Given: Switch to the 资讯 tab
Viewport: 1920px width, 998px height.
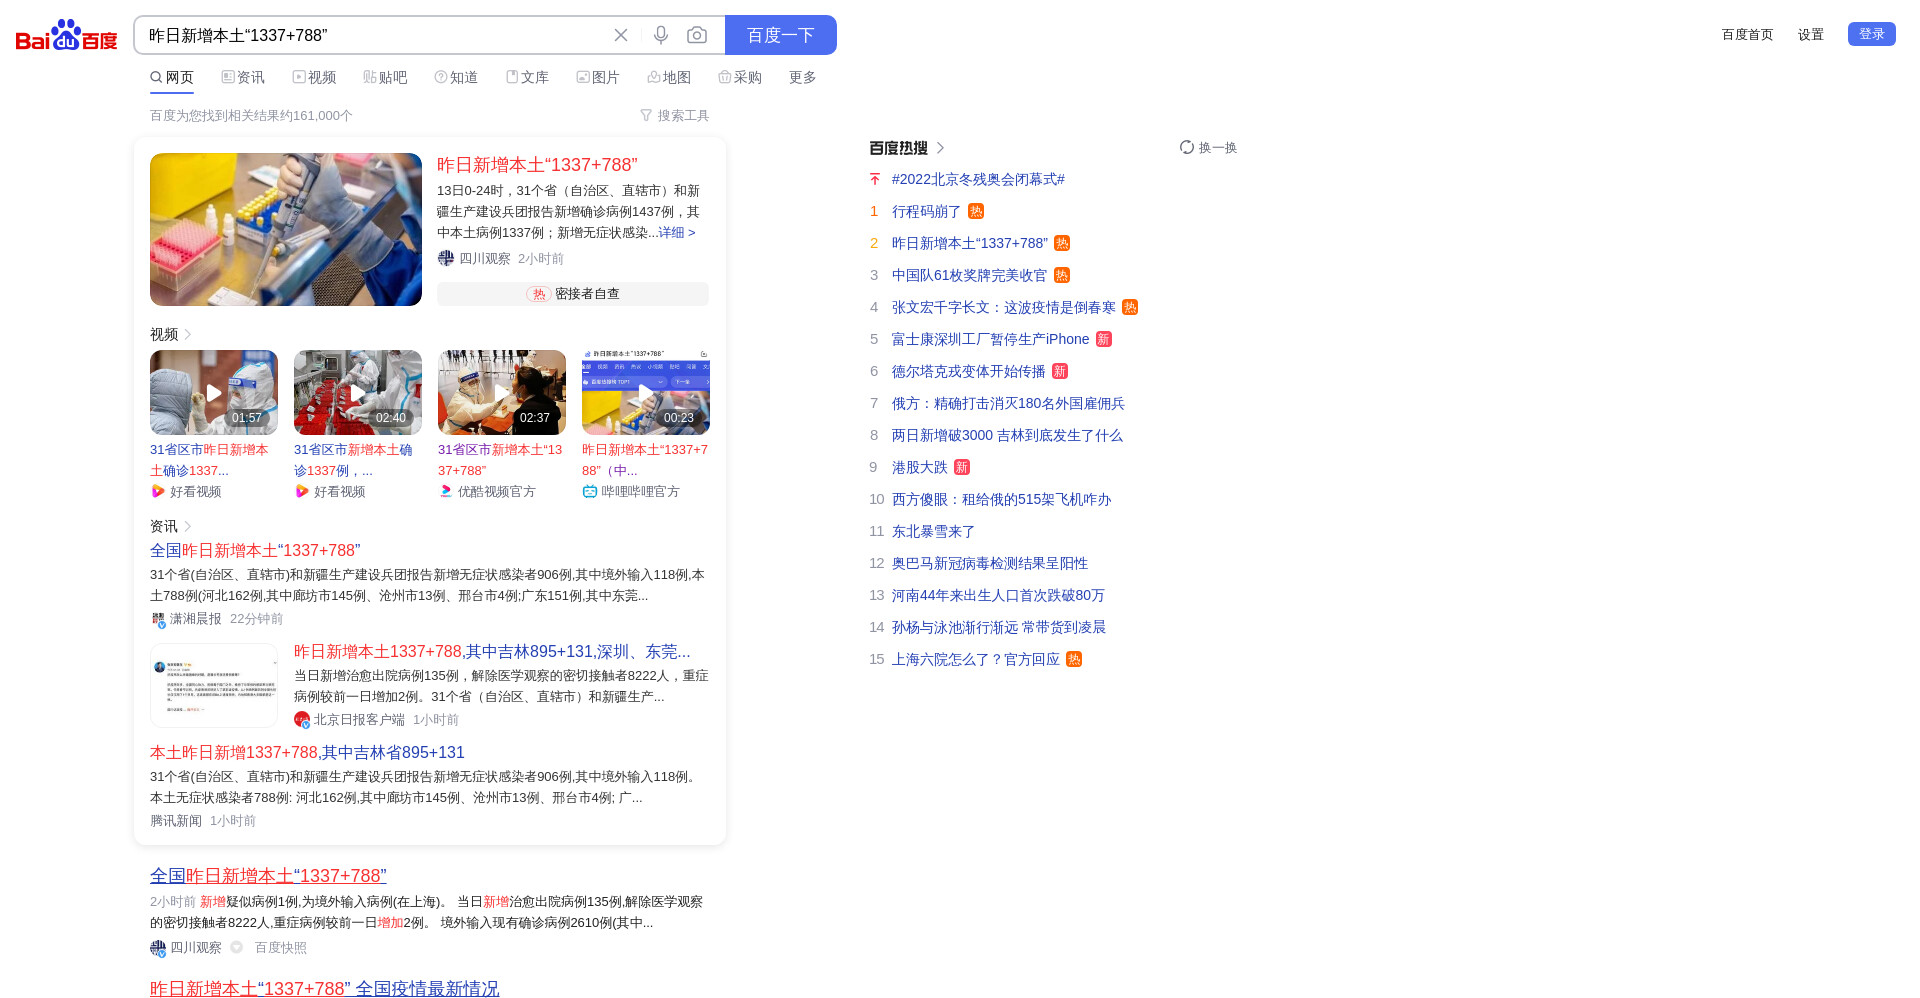Looking at the screenshot, I should (x=243, y=77).
